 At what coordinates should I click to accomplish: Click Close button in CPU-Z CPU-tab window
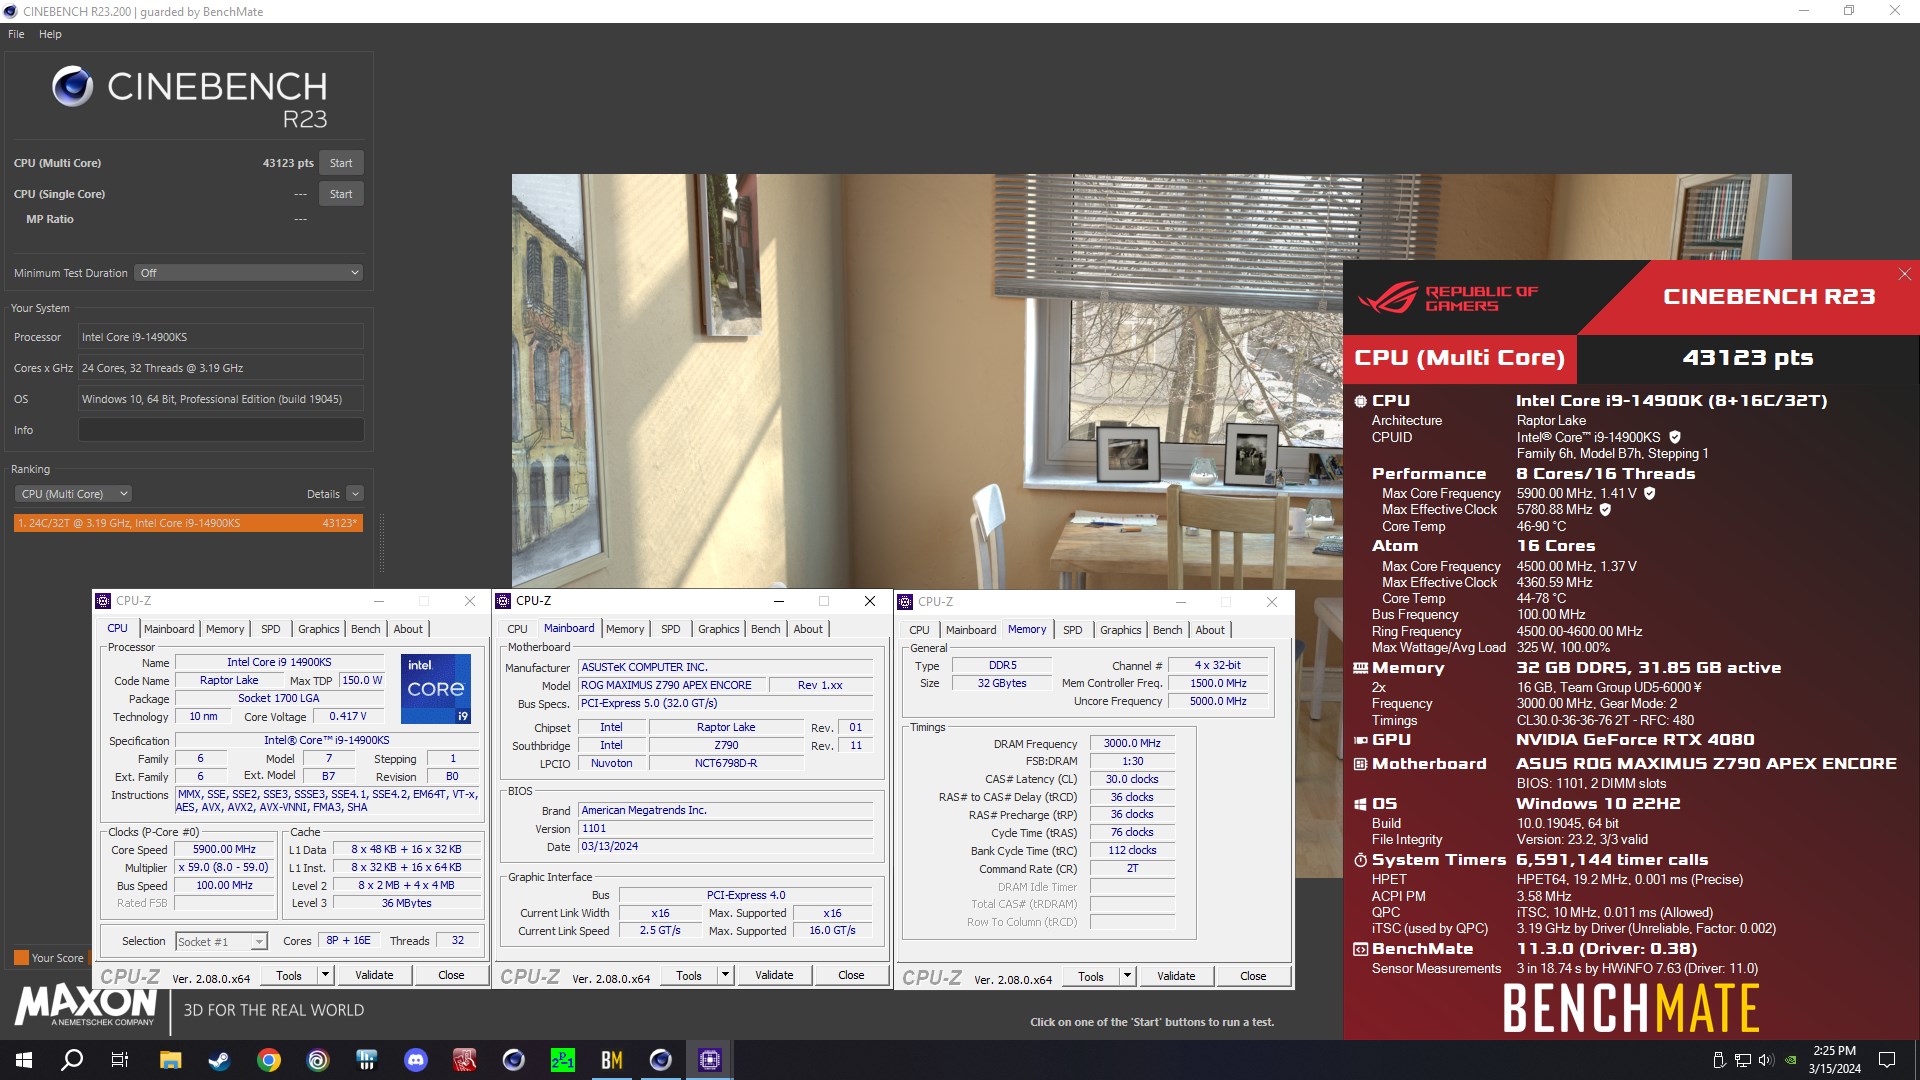point(451,975)
